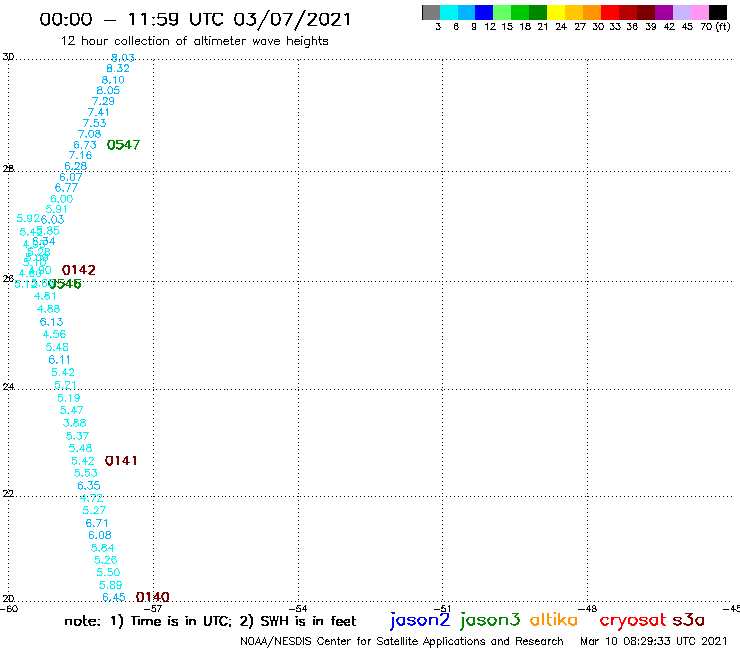Viewport: 740px width, 650px height.
Task: Click the yellow swatch in the color scale
Action: (556, 12)
